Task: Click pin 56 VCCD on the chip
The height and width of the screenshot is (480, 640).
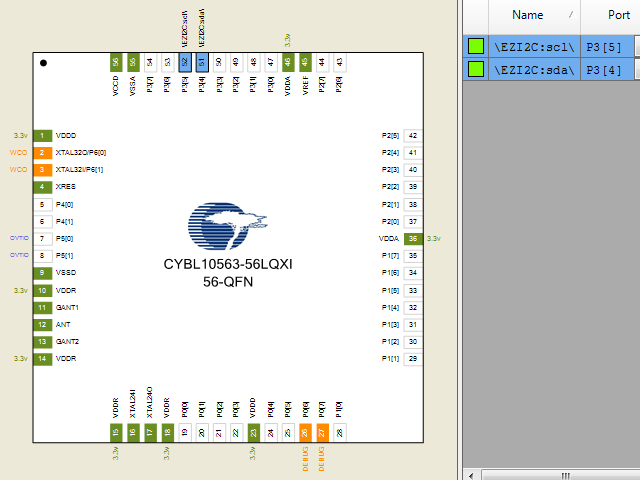Action: coord(116,62)
